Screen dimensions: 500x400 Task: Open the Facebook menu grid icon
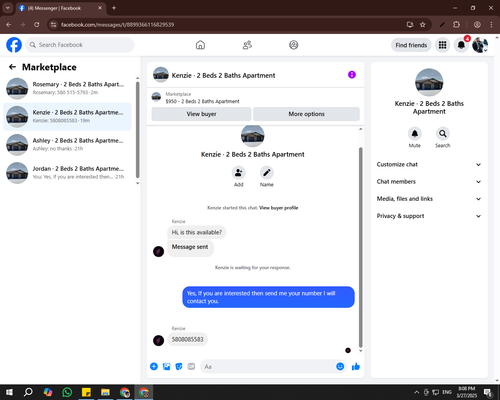(442, 45)
